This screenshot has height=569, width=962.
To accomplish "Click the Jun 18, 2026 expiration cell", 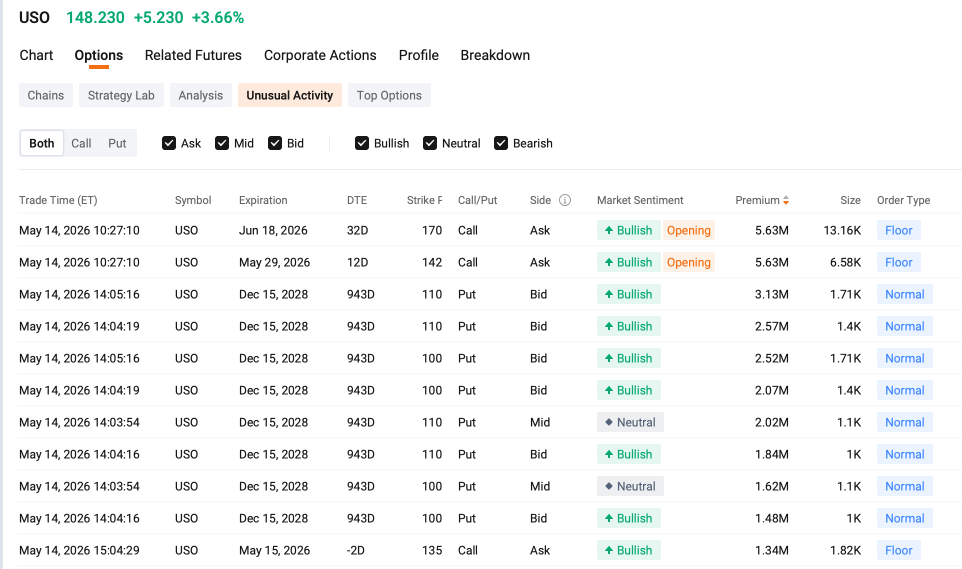I will point(273,230).
